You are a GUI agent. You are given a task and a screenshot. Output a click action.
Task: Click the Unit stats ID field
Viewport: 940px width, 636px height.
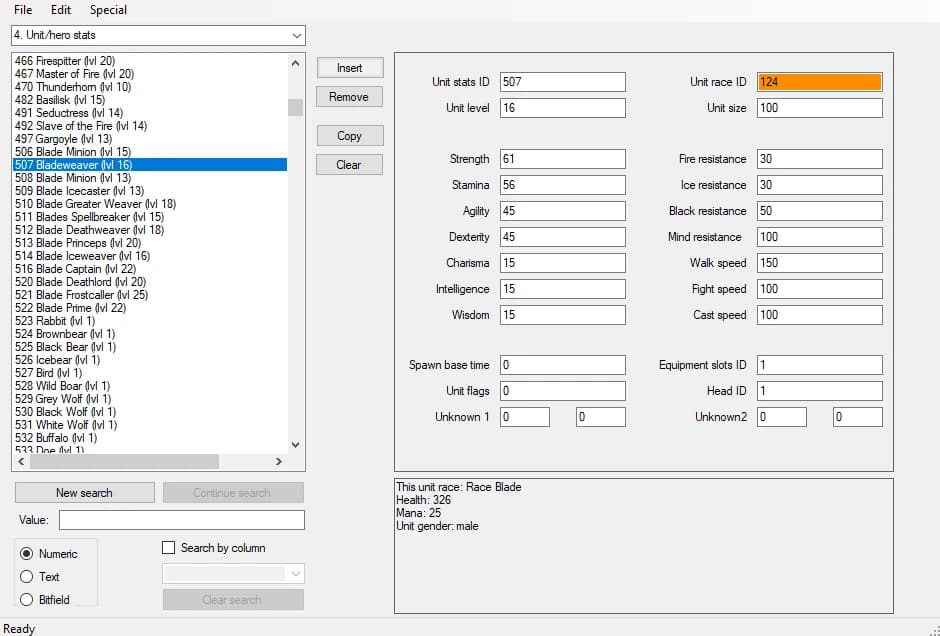tap(563, 82)
